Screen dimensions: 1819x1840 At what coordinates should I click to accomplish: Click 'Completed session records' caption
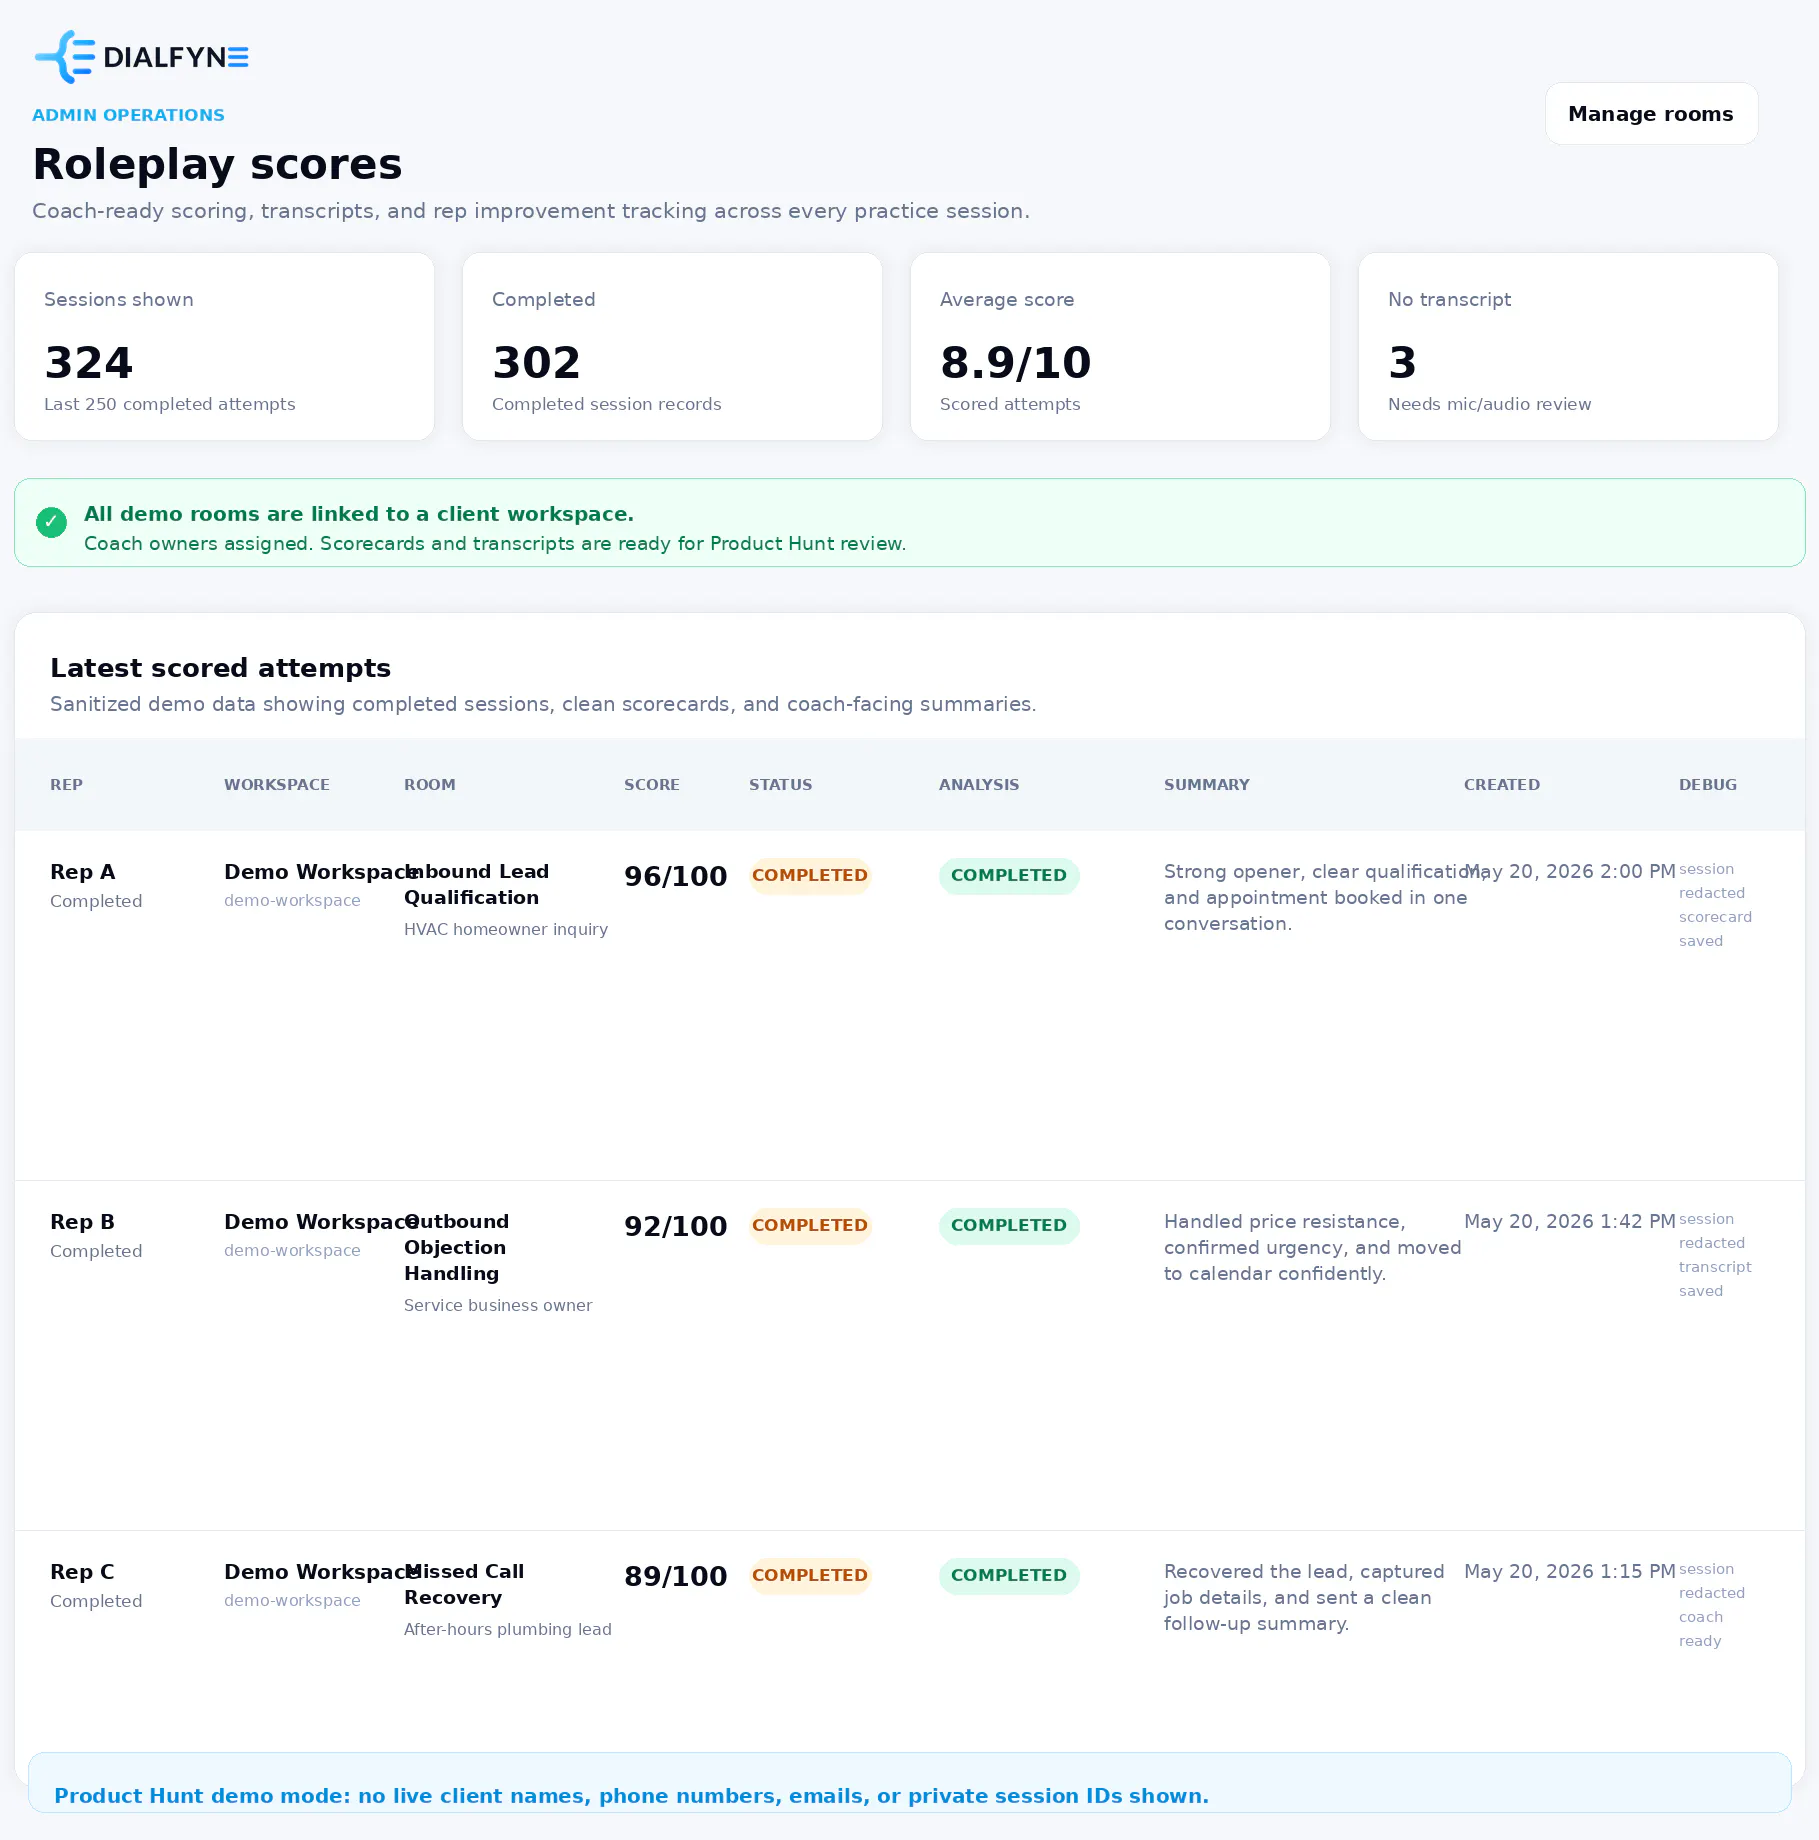[x=606, y=404]
